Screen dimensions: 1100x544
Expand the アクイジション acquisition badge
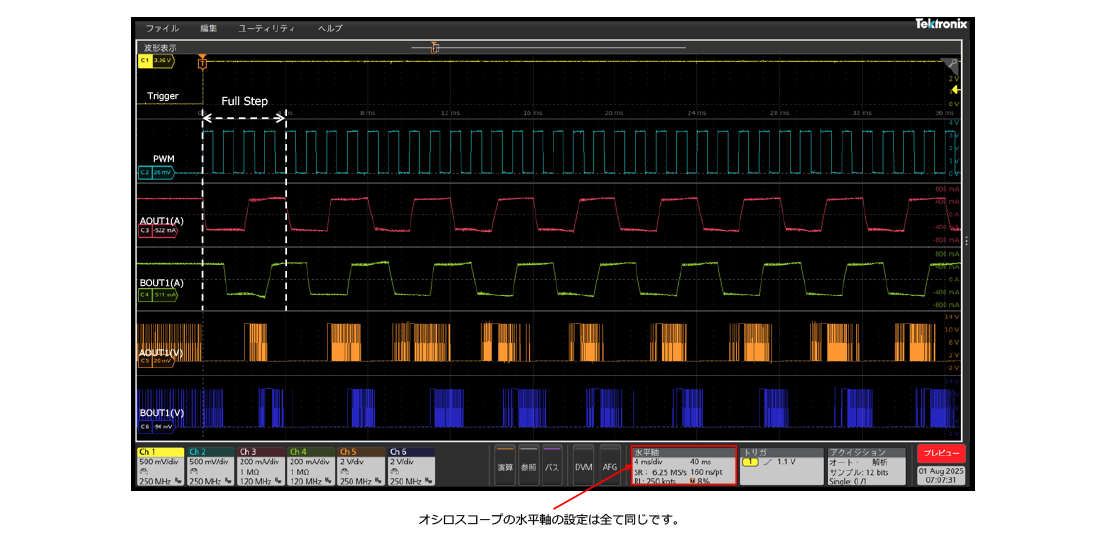point(867,467)
